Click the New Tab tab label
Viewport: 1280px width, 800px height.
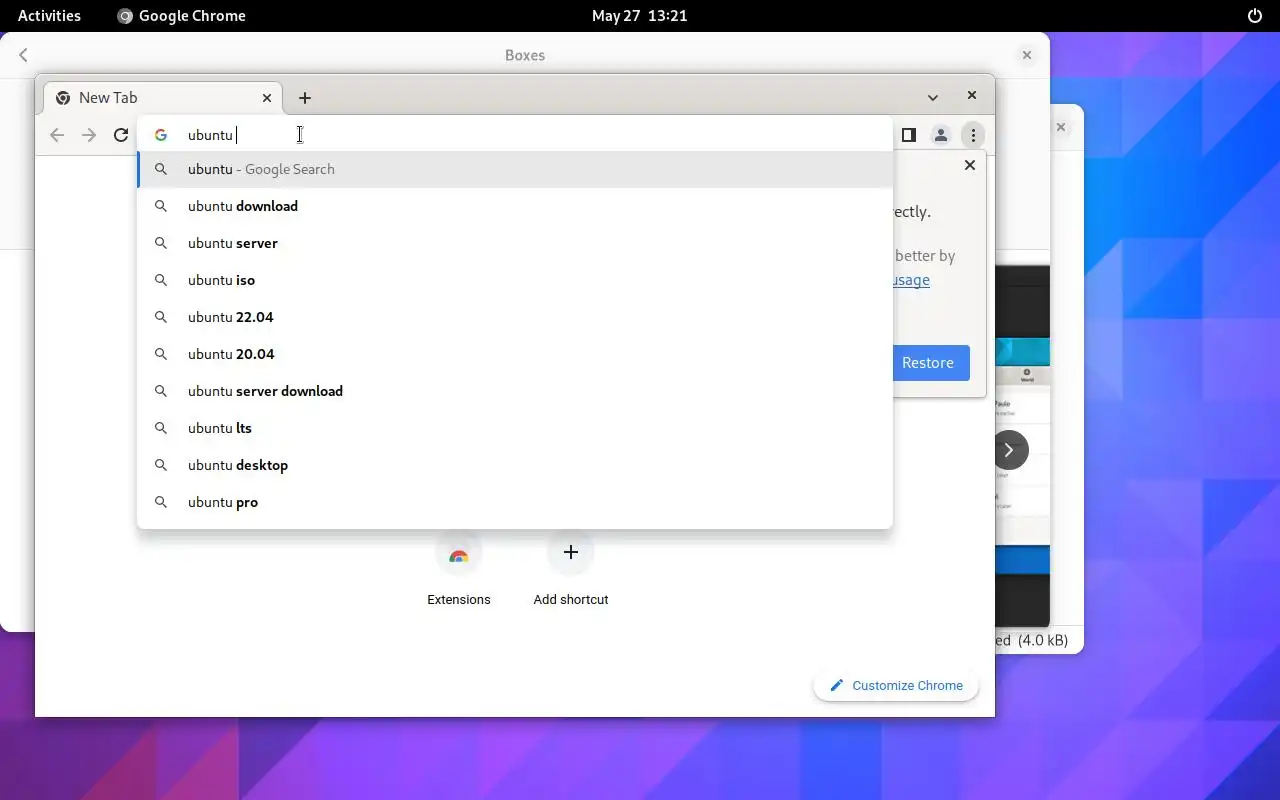(x=108, y=98)
